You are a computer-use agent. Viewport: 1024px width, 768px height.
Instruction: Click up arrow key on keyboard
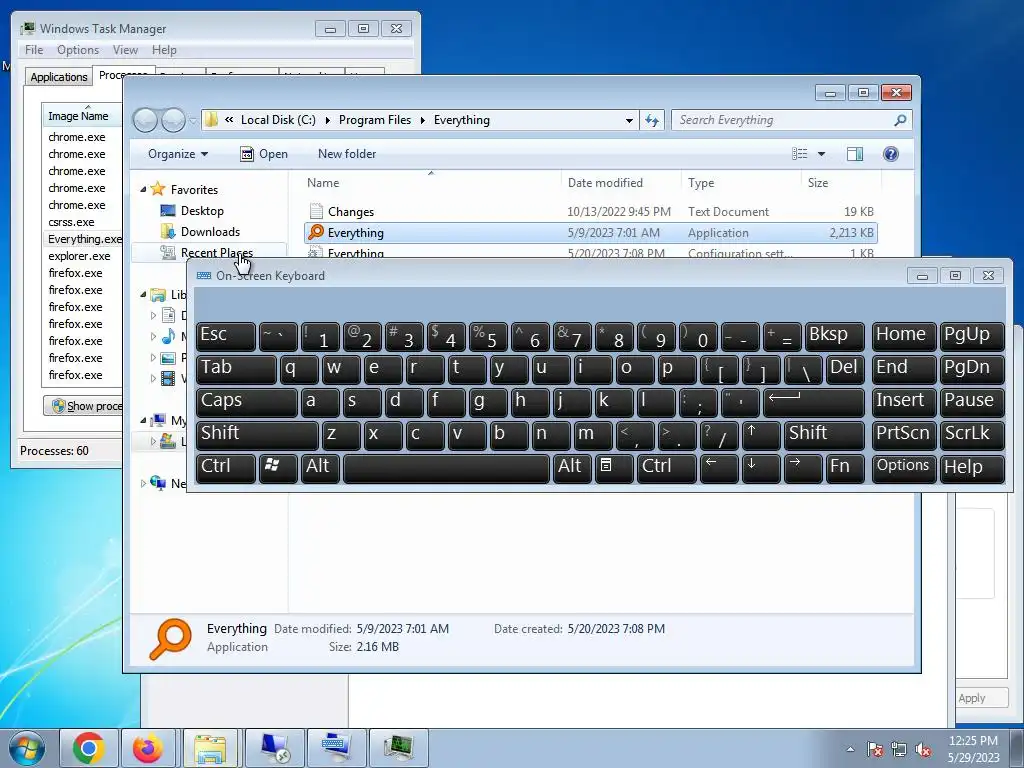point(761,435)
